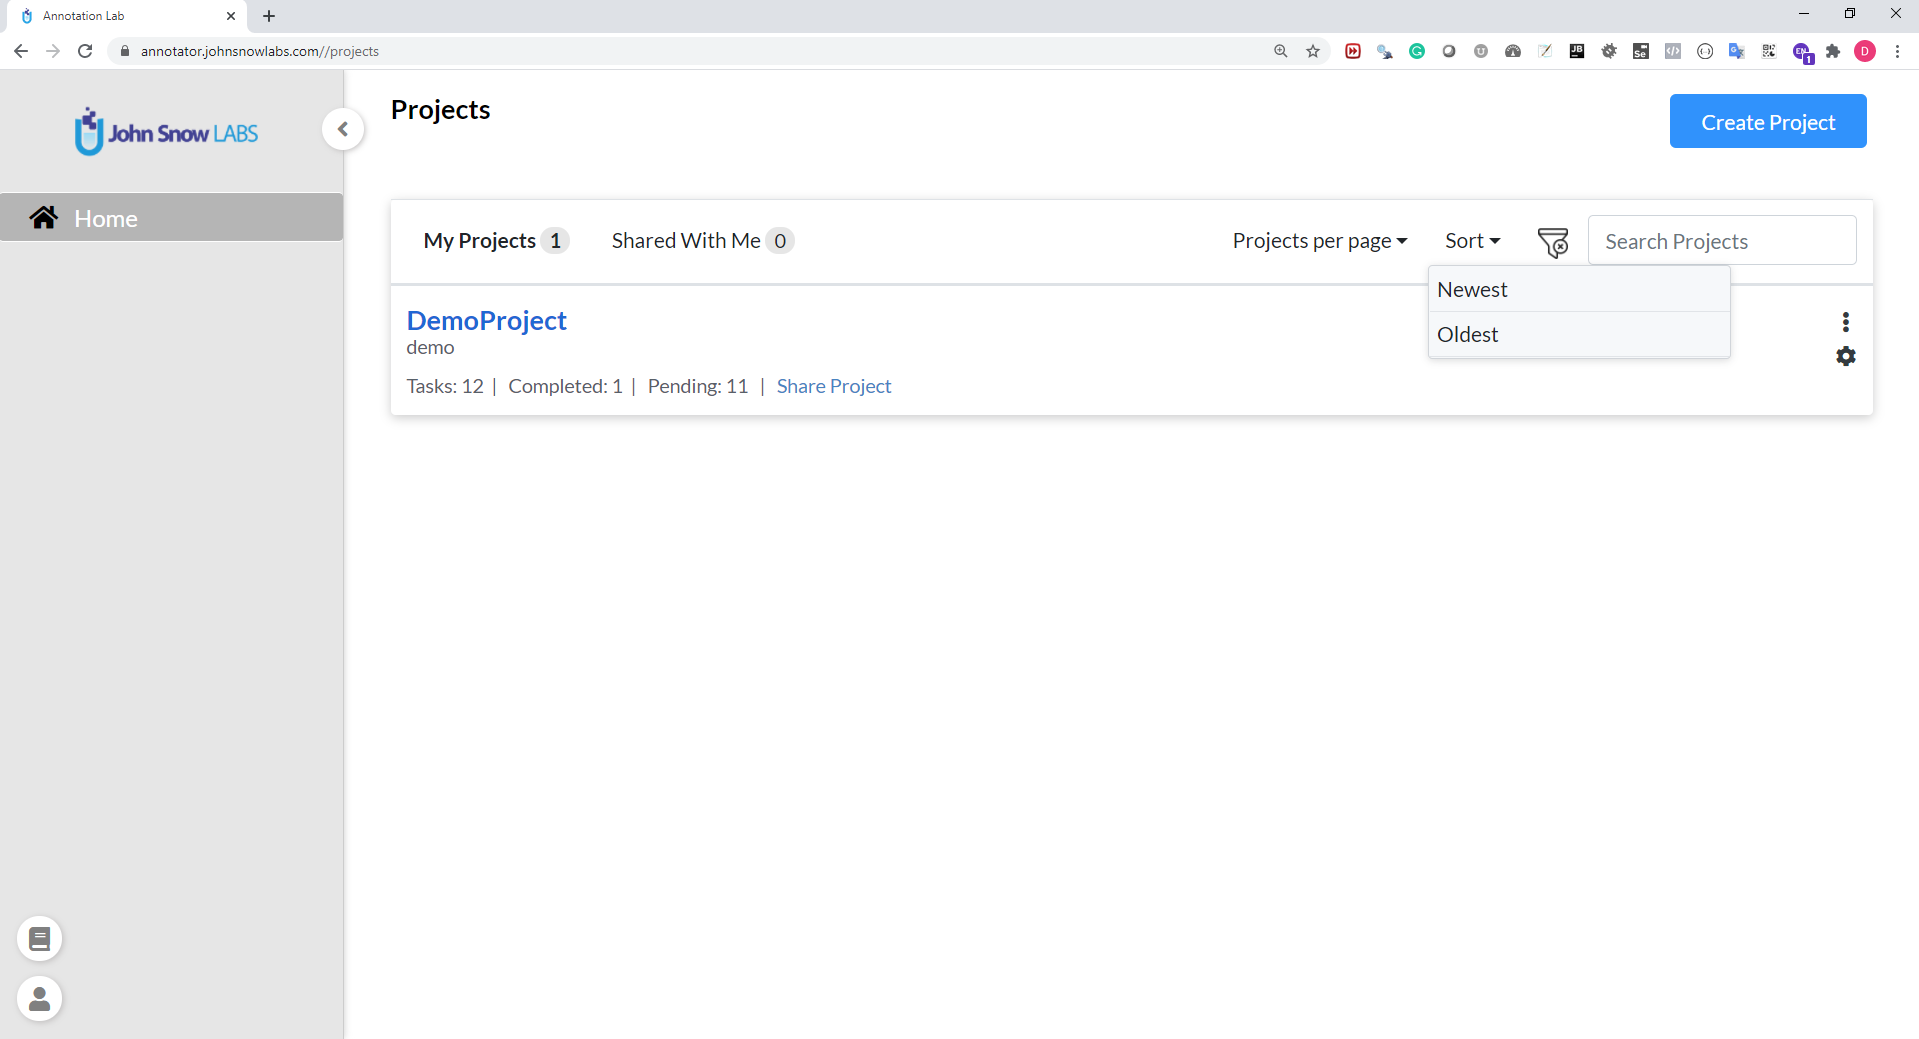1919x1039 pixels.
Task: Go to Home in the sidebar
Action: pyautogui.click(x=171, y=217)
